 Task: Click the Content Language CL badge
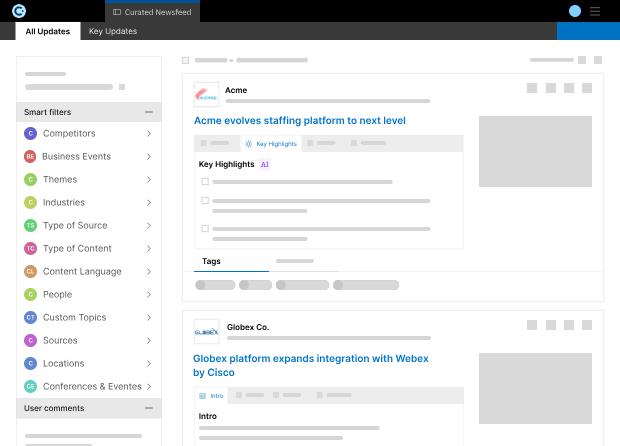(x=30, y=271)
